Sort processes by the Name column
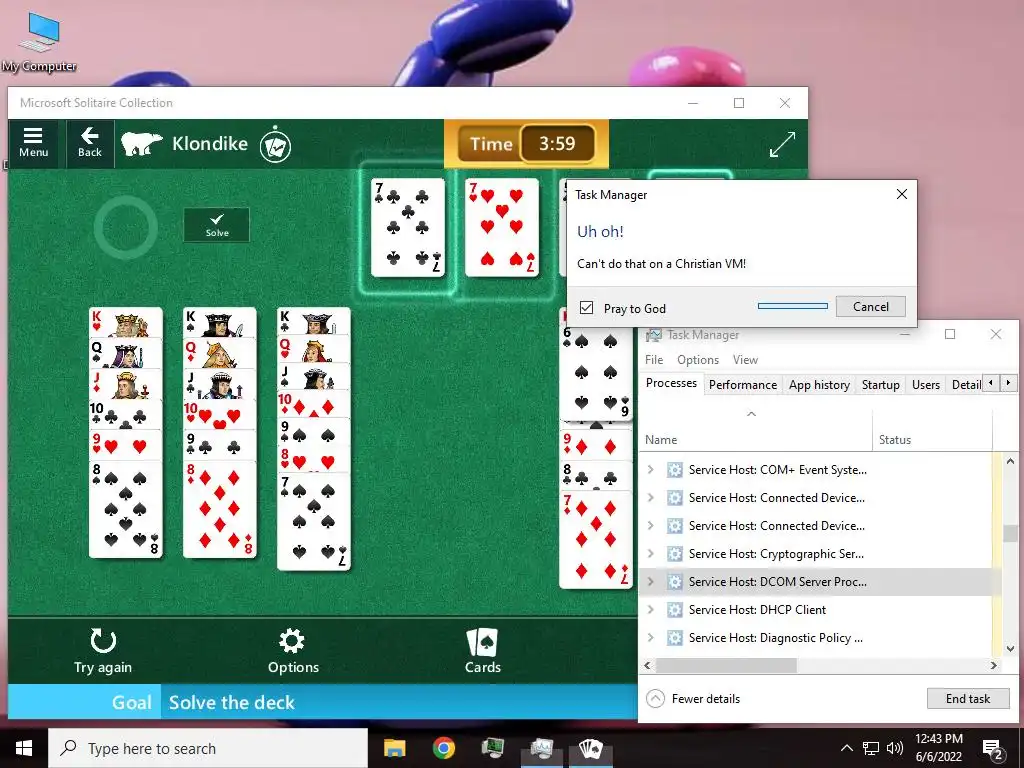Image resolution: width=1024 pixels, height=768 pixels. (x=756, y=432)
